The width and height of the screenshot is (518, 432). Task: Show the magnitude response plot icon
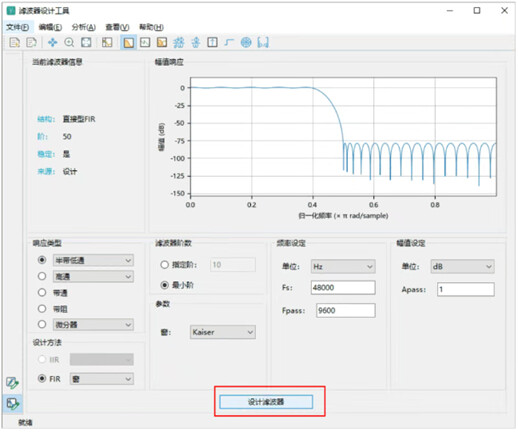(128, 42)
